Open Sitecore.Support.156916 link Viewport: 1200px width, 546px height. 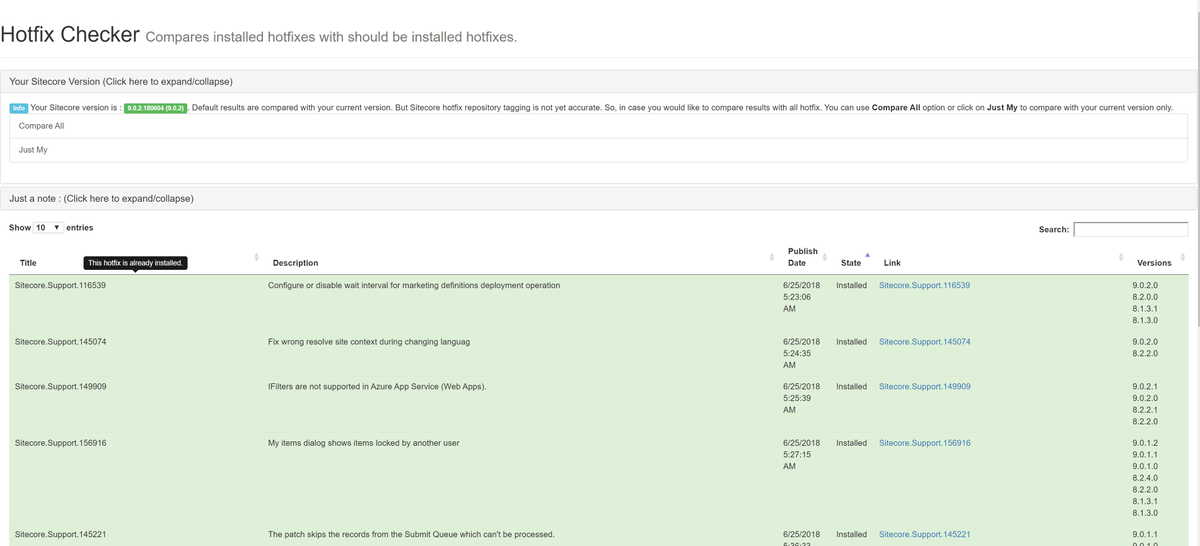coord(924,443)
